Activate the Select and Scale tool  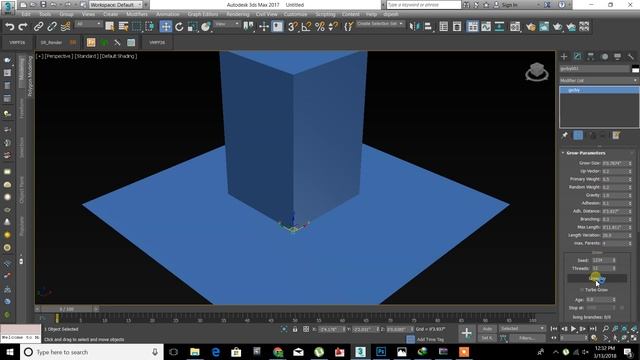193,27
